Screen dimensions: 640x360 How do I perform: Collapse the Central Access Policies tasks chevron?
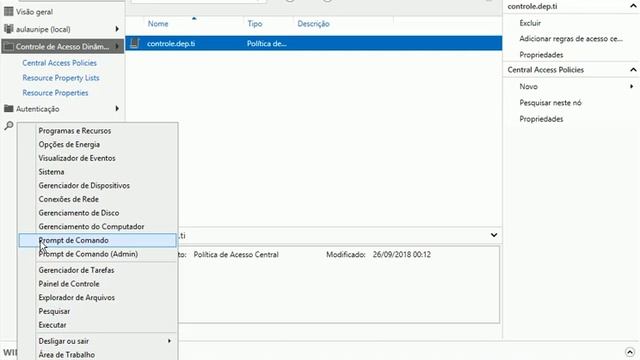633,70
